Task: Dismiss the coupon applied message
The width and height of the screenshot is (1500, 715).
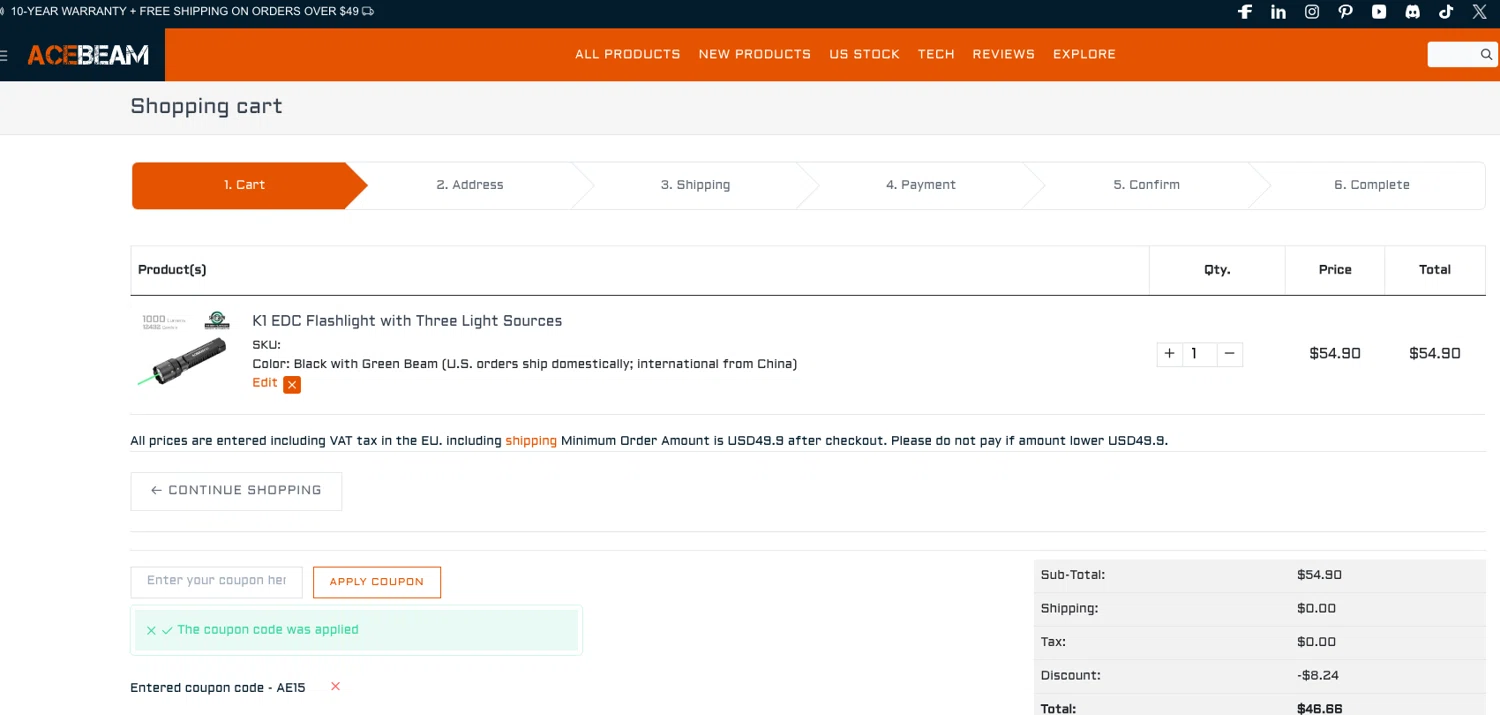Action: (151, 630)
